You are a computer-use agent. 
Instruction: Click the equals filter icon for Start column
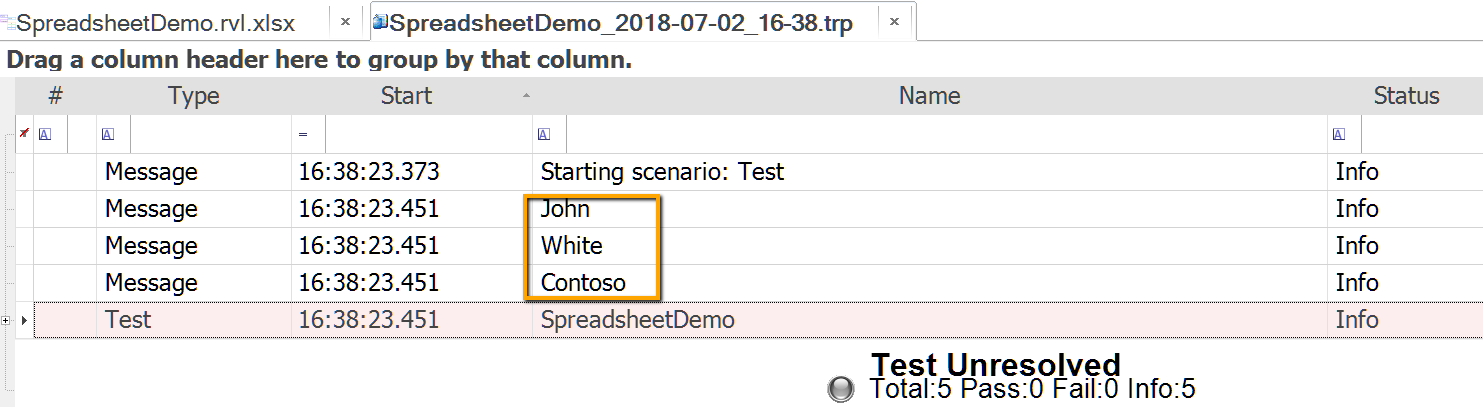point(303,135)
